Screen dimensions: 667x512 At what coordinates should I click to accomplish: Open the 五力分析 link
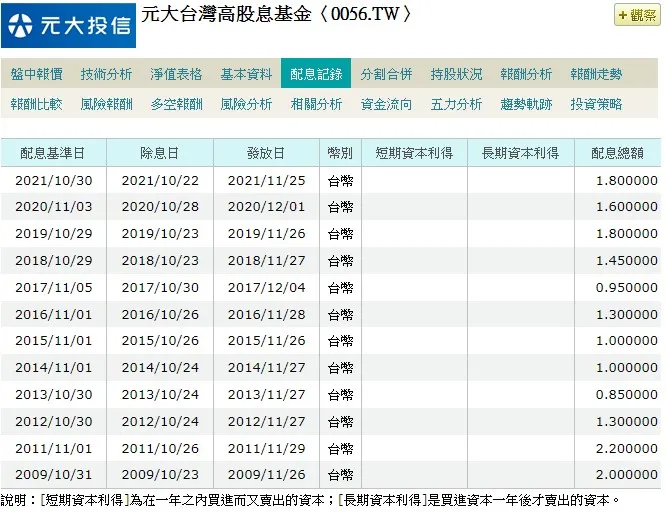[x=456, y=104]
